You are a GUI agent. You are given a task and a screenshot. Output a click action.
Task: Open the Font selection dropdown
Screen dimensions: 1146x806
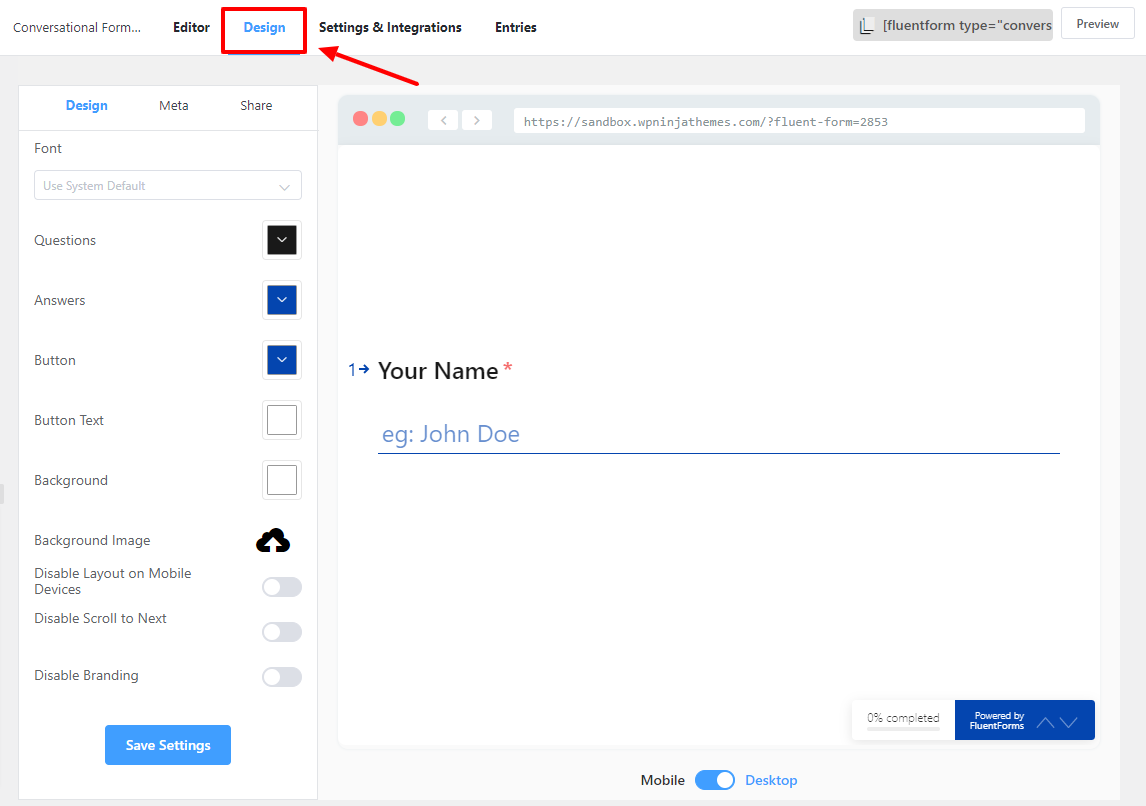point(167,185)
